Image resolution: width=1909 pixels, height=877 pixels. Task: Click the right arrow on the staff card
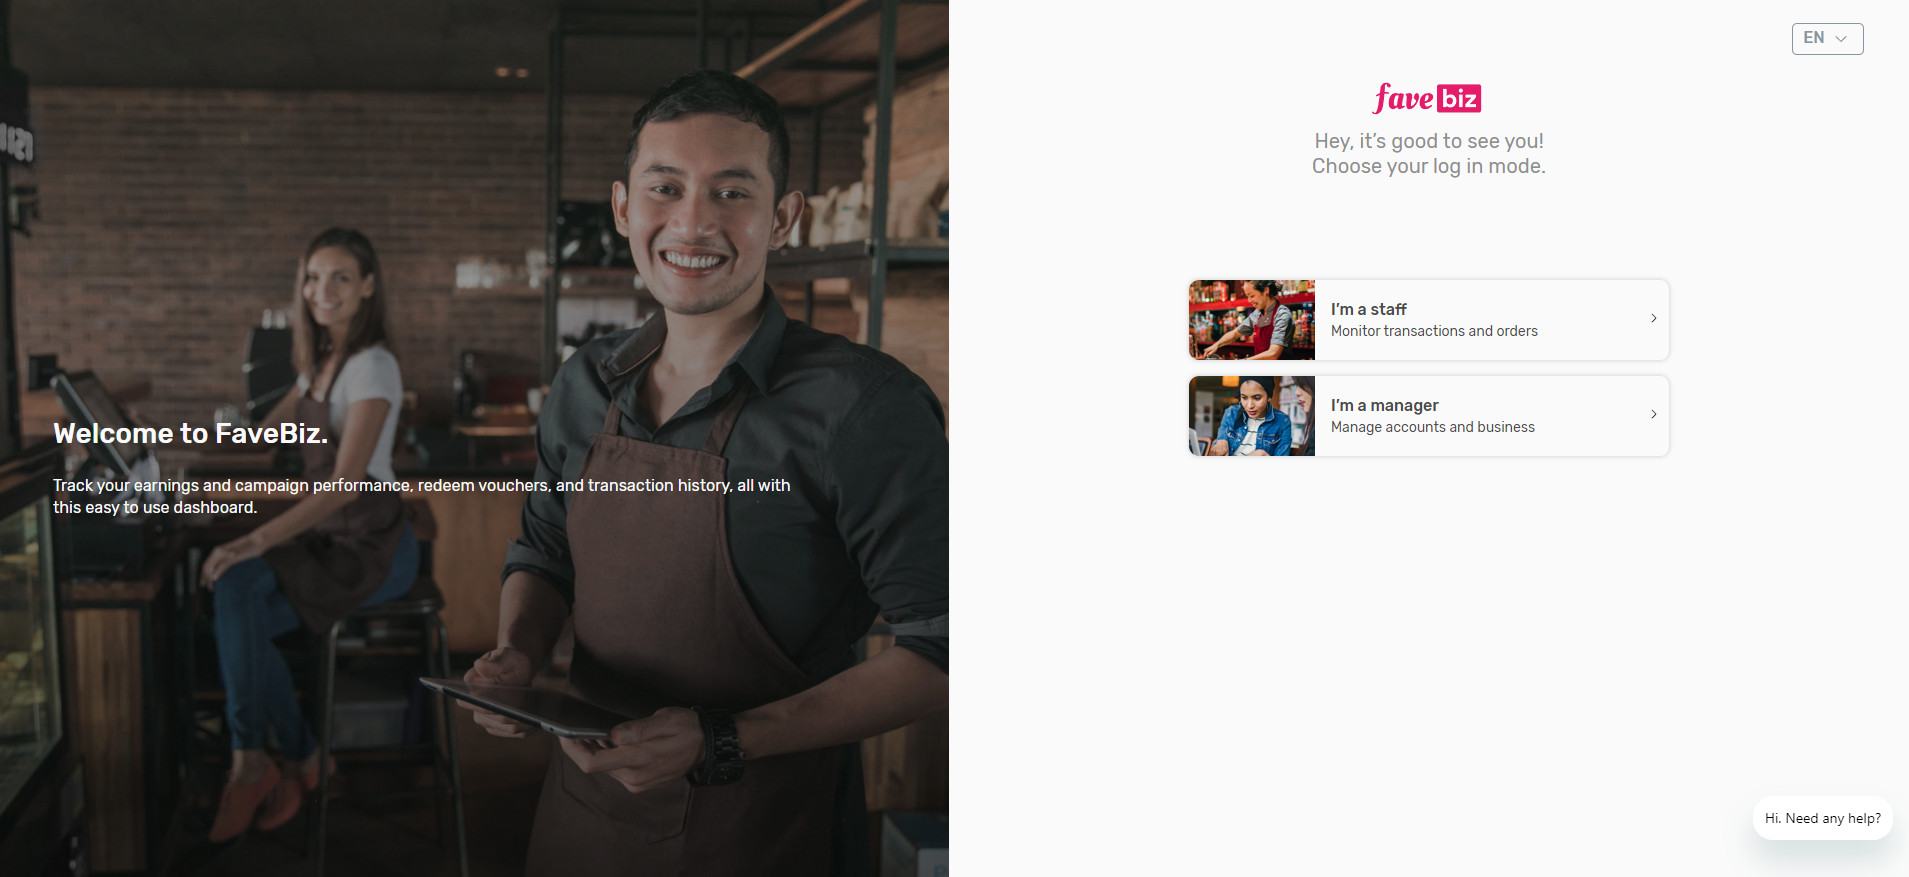[1653, 318]
